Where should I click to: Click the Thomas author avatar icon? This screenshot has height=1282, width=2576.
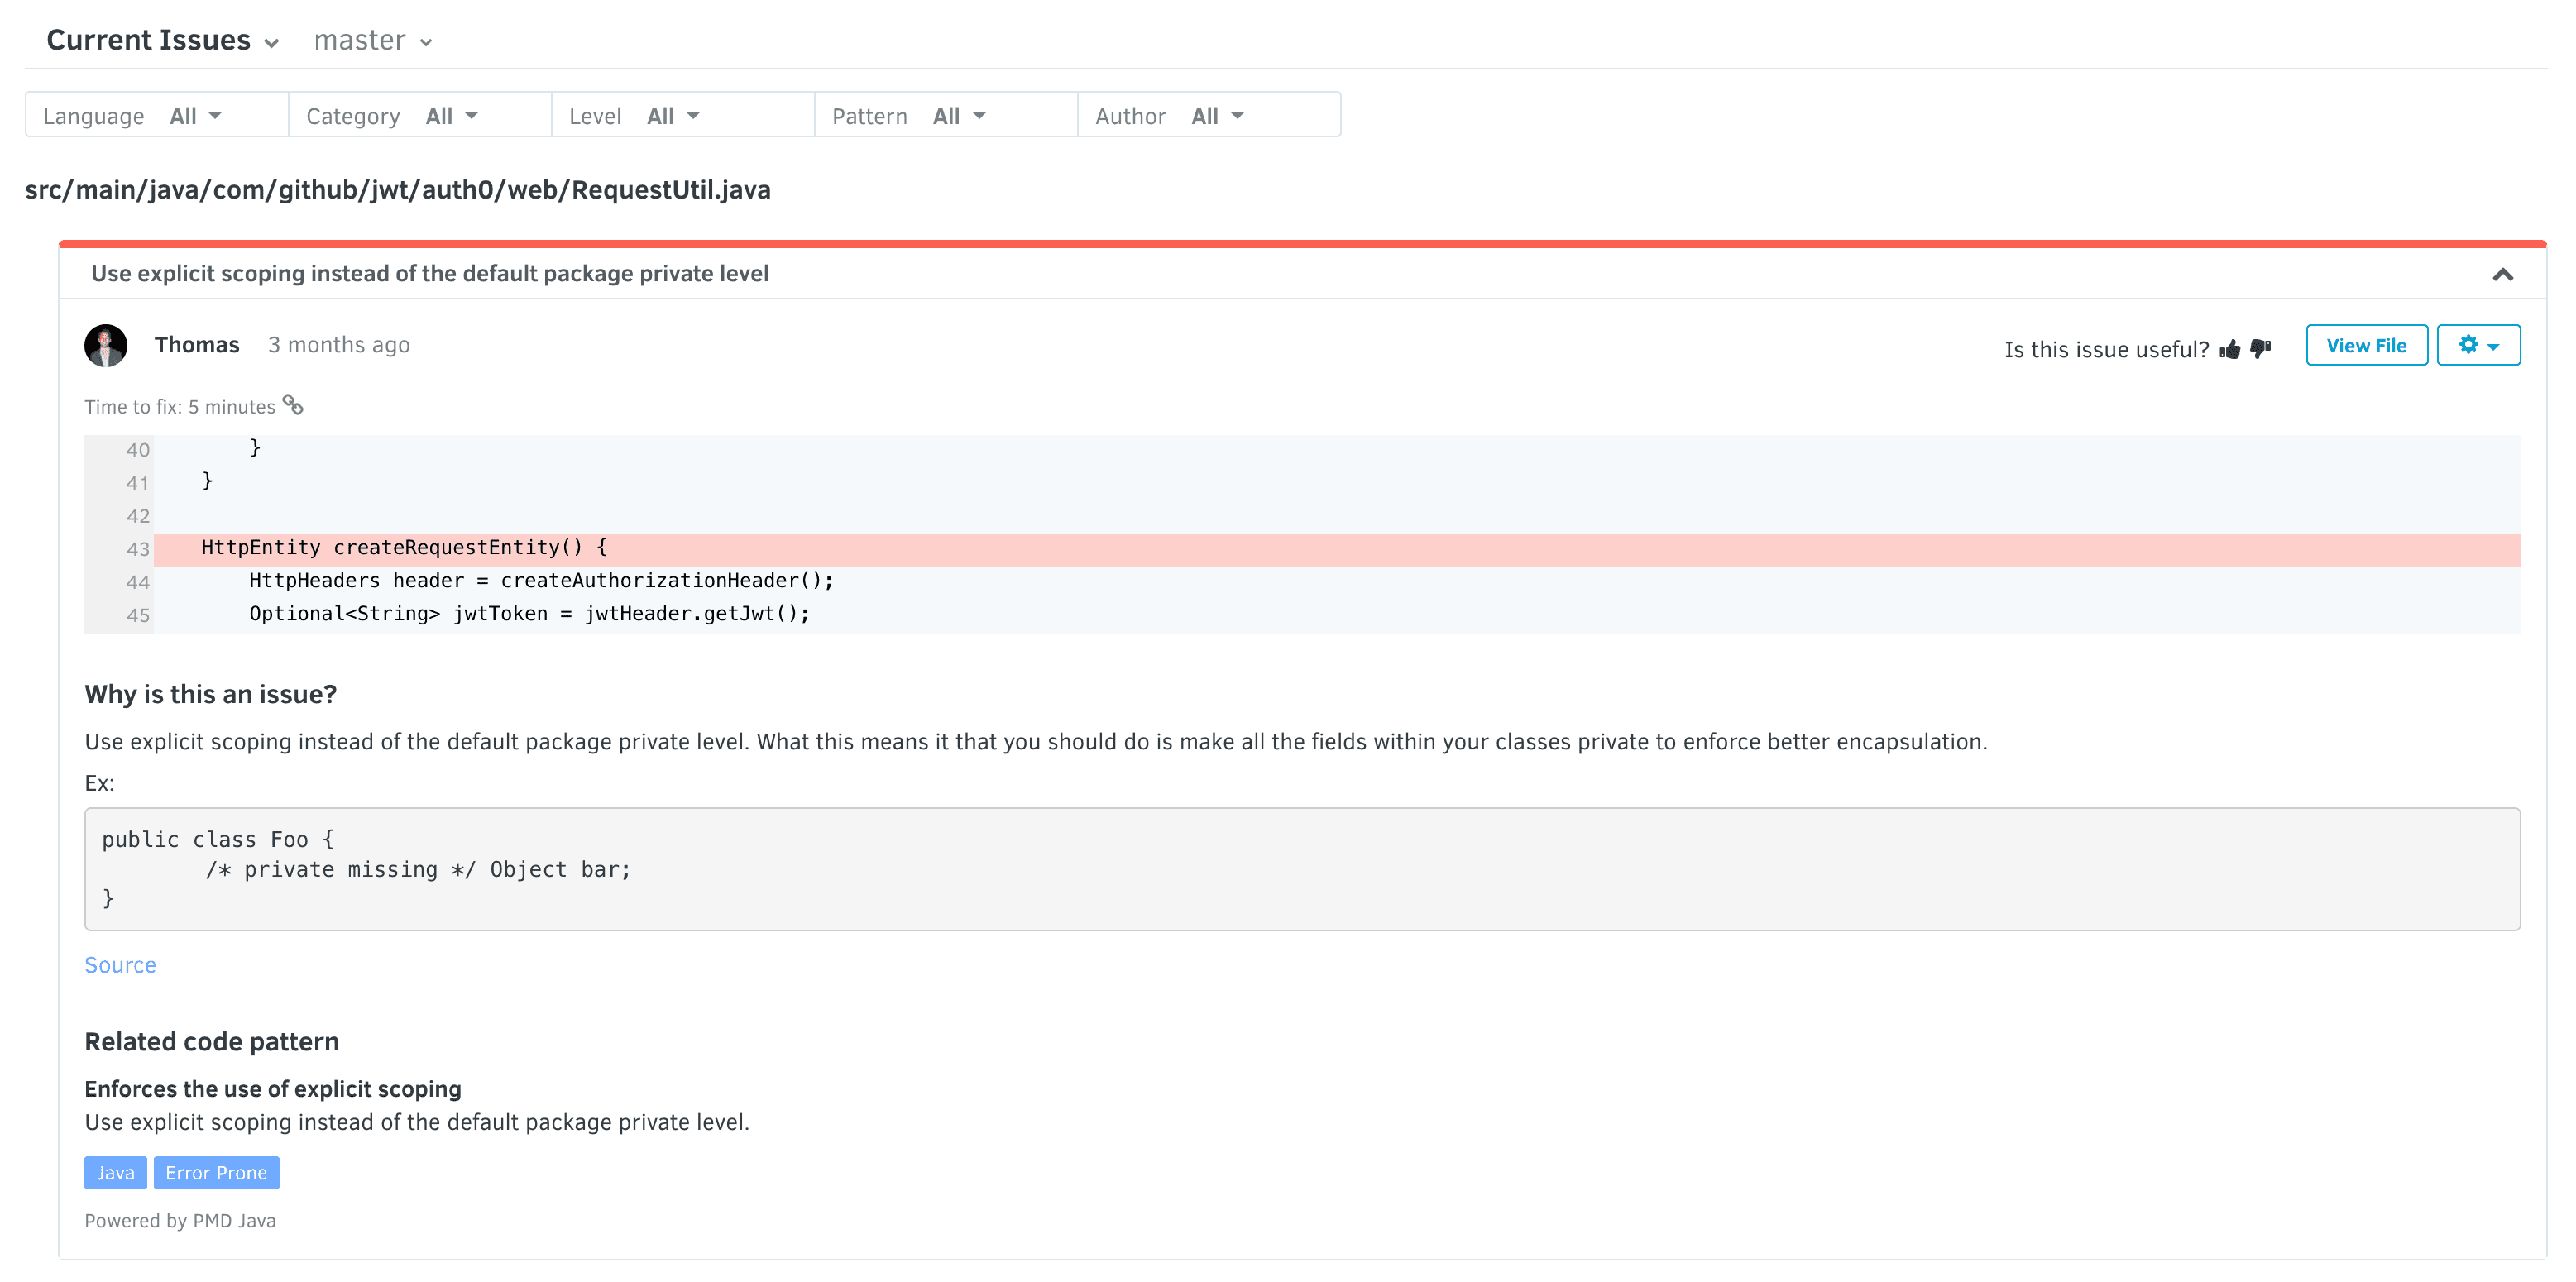point(107,345)
